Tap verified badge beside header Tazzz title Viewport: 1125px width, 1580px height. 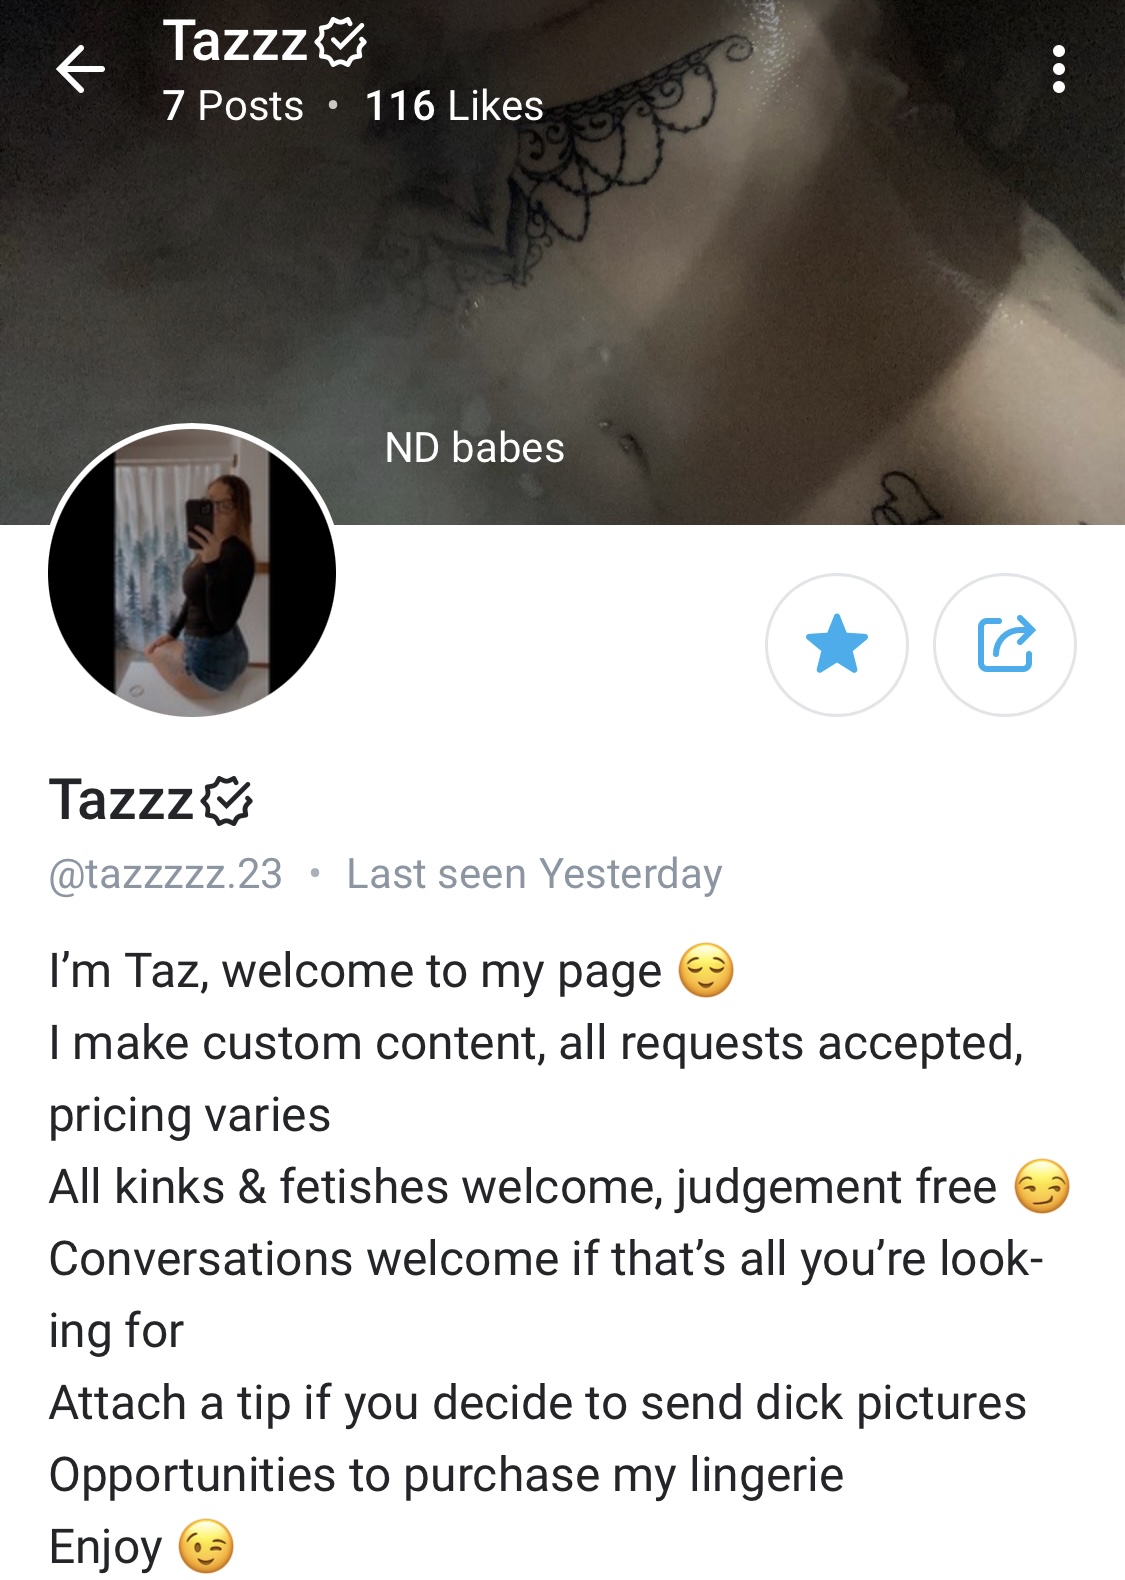[341, 42]
